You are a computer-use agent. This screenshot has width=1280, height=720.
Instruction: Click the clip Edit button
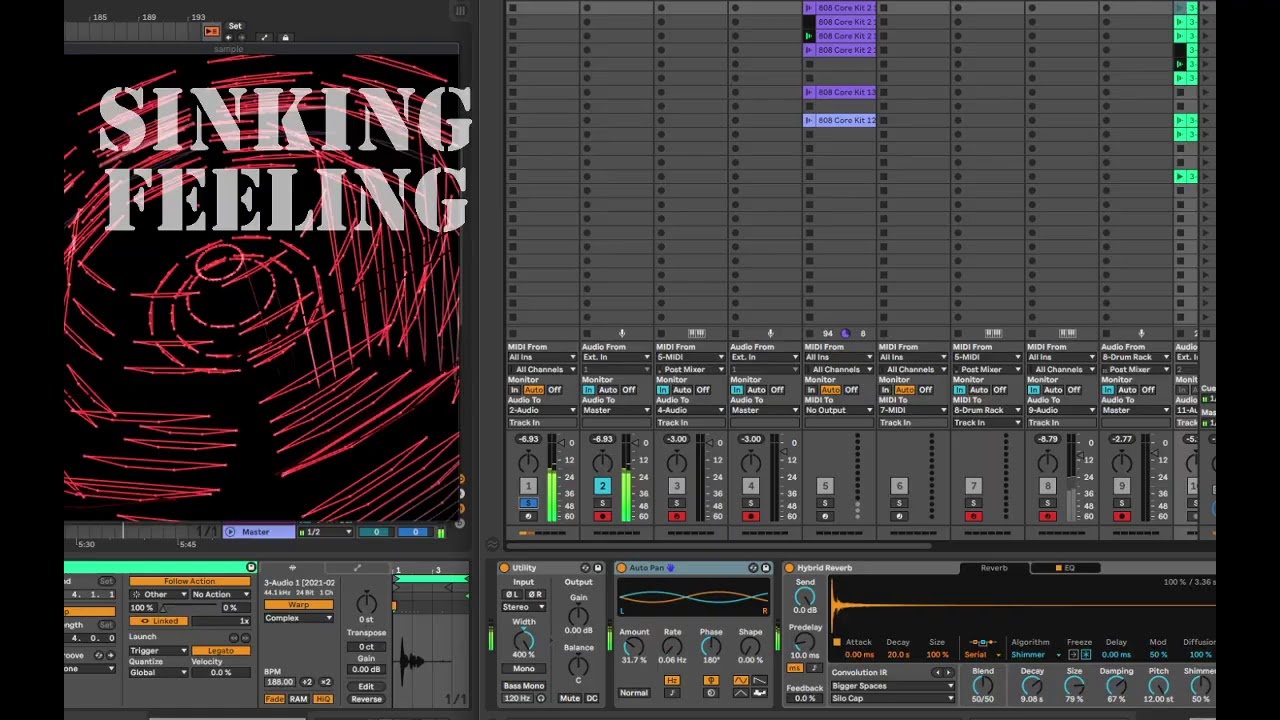point(366,686)
